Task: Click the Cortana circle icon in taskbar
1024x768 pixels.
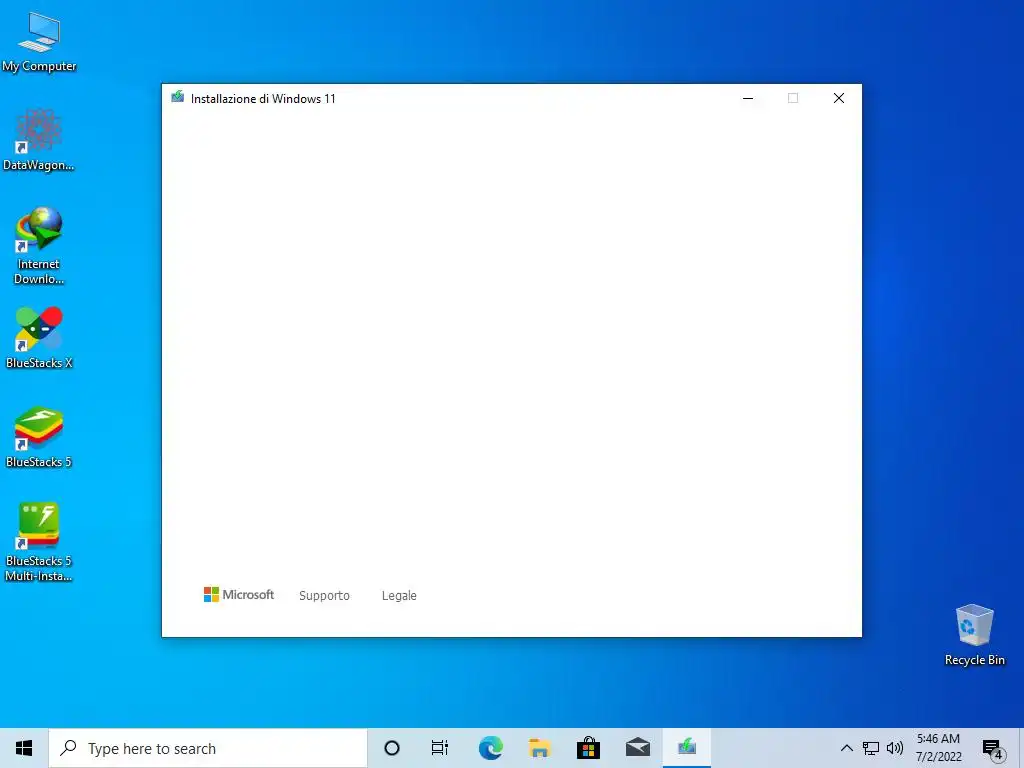Action: click(392, 748)
